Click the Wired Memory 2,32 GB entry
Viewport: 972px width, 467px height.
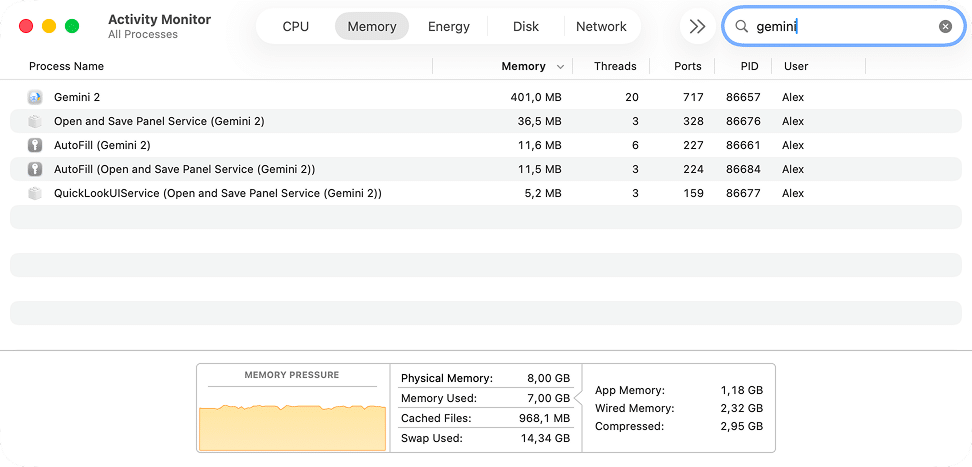click(679, 408)
